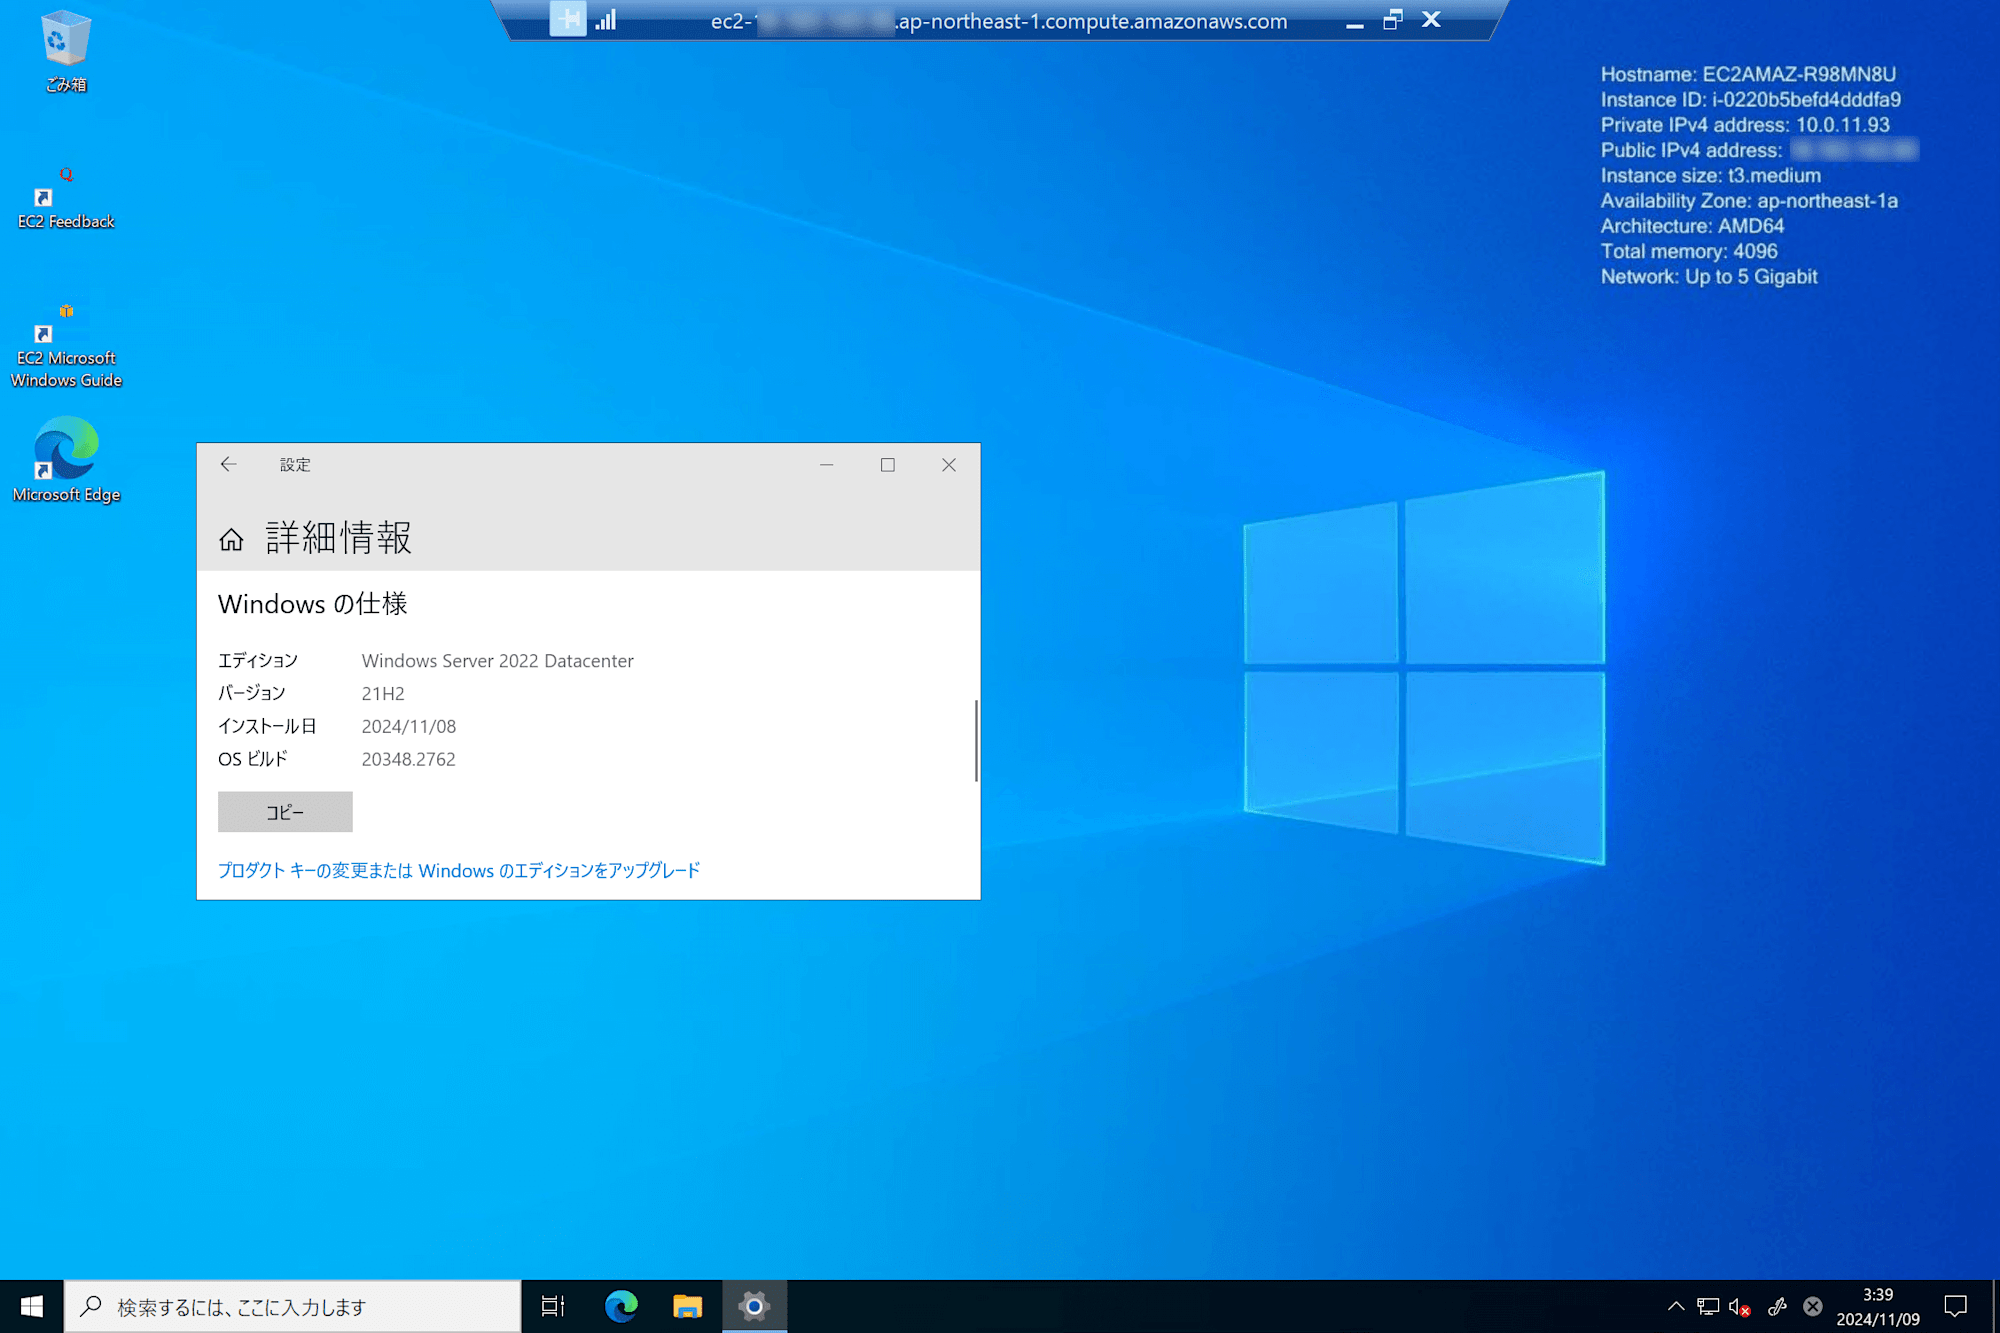Launch Edge from the taskbar

(x=621, y=1306)
